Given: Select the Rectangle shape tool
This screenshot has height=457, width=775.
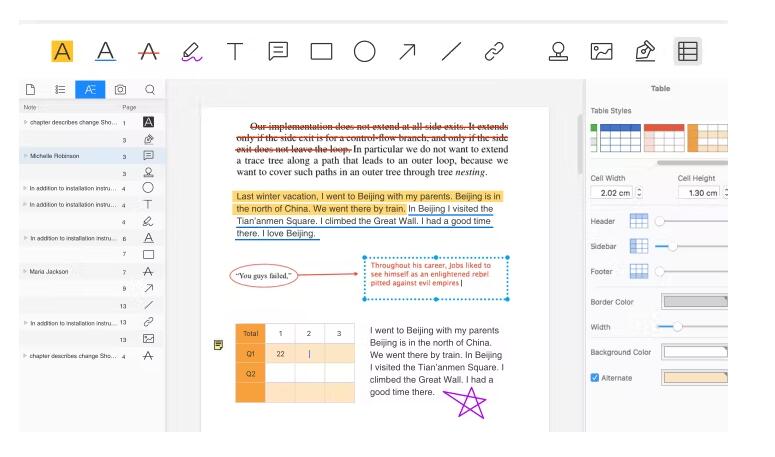Looking at the screenshot, I should click(x=321, y=51).
